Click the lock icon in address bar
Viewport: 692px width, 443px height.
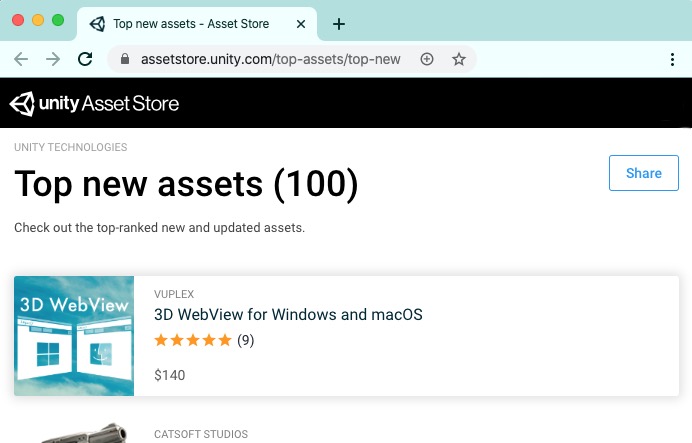(125, 59)
